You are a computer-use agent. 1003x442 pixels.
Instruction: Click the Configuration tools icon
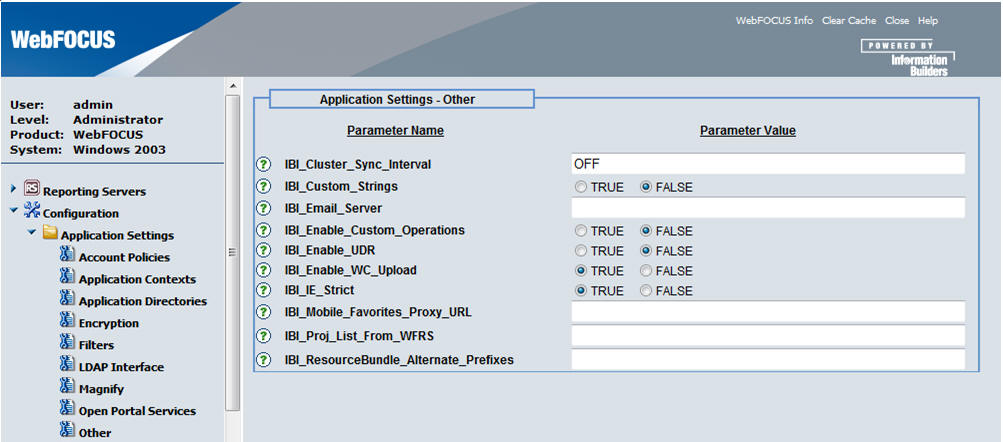(x=32, y=210)
